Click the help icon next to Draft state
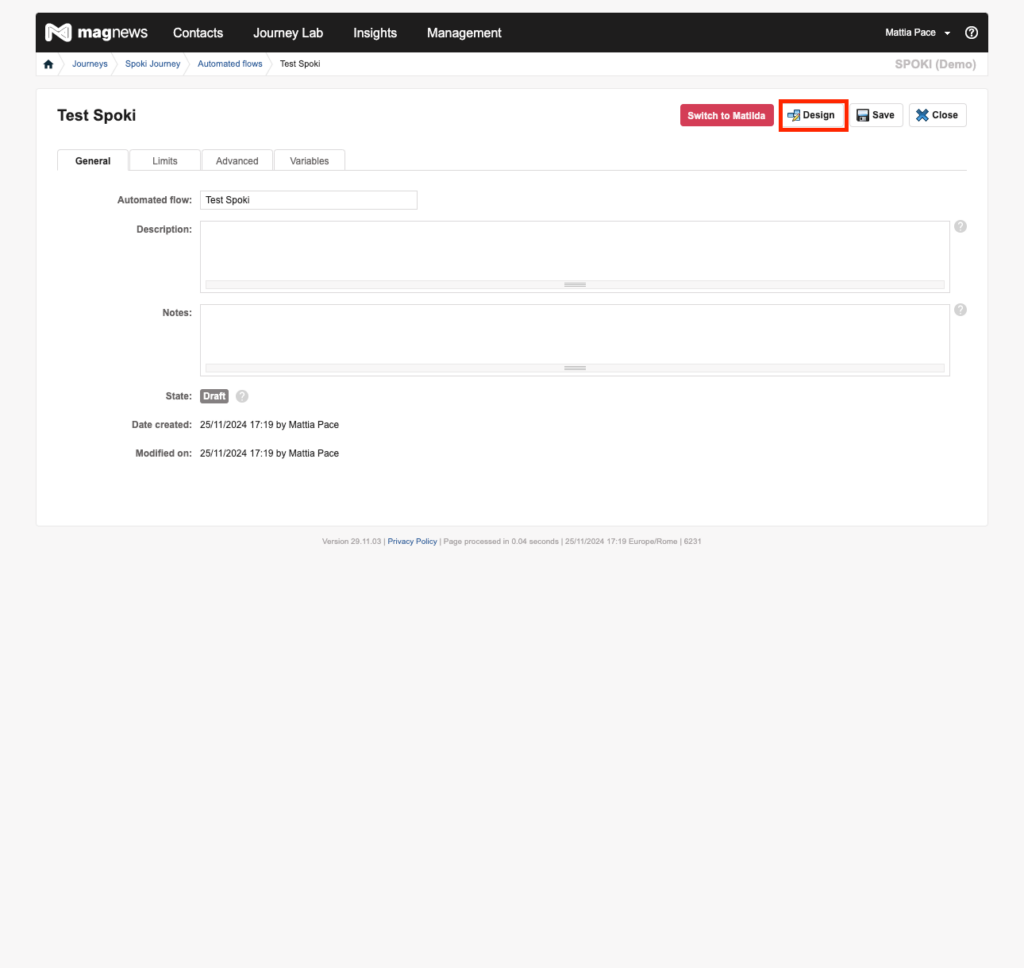1024x968 pixels. click(x=242, y=396)
